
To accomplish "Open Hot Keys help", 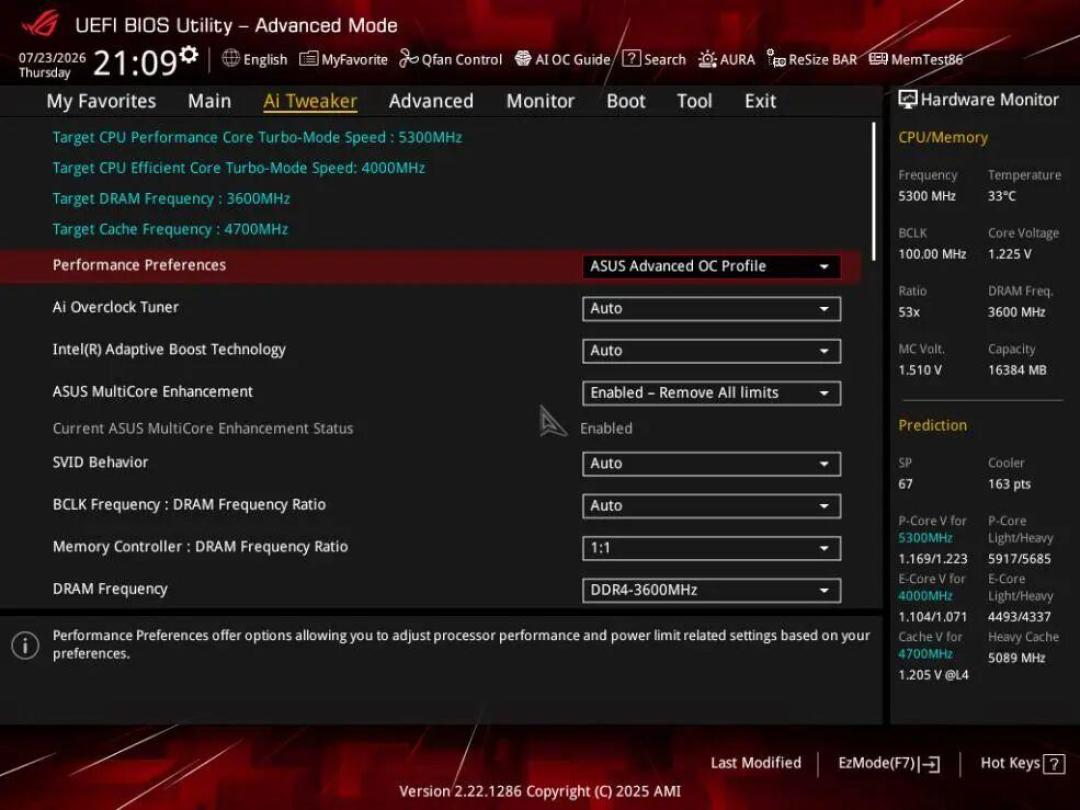I will (1022, 763).
